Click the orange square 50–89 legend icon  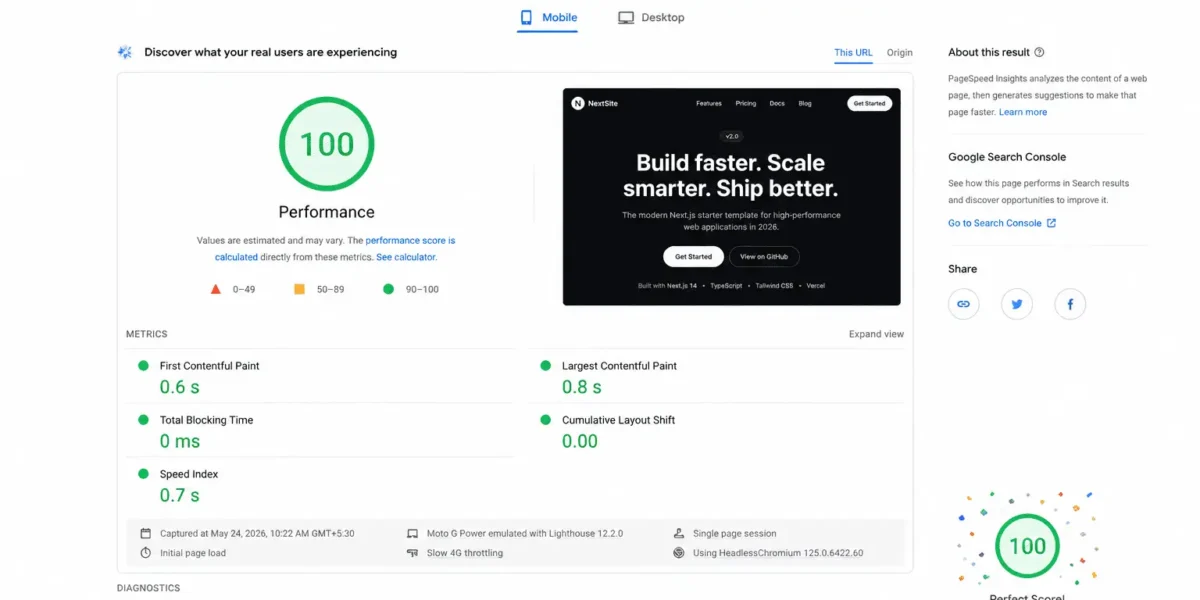299,289
